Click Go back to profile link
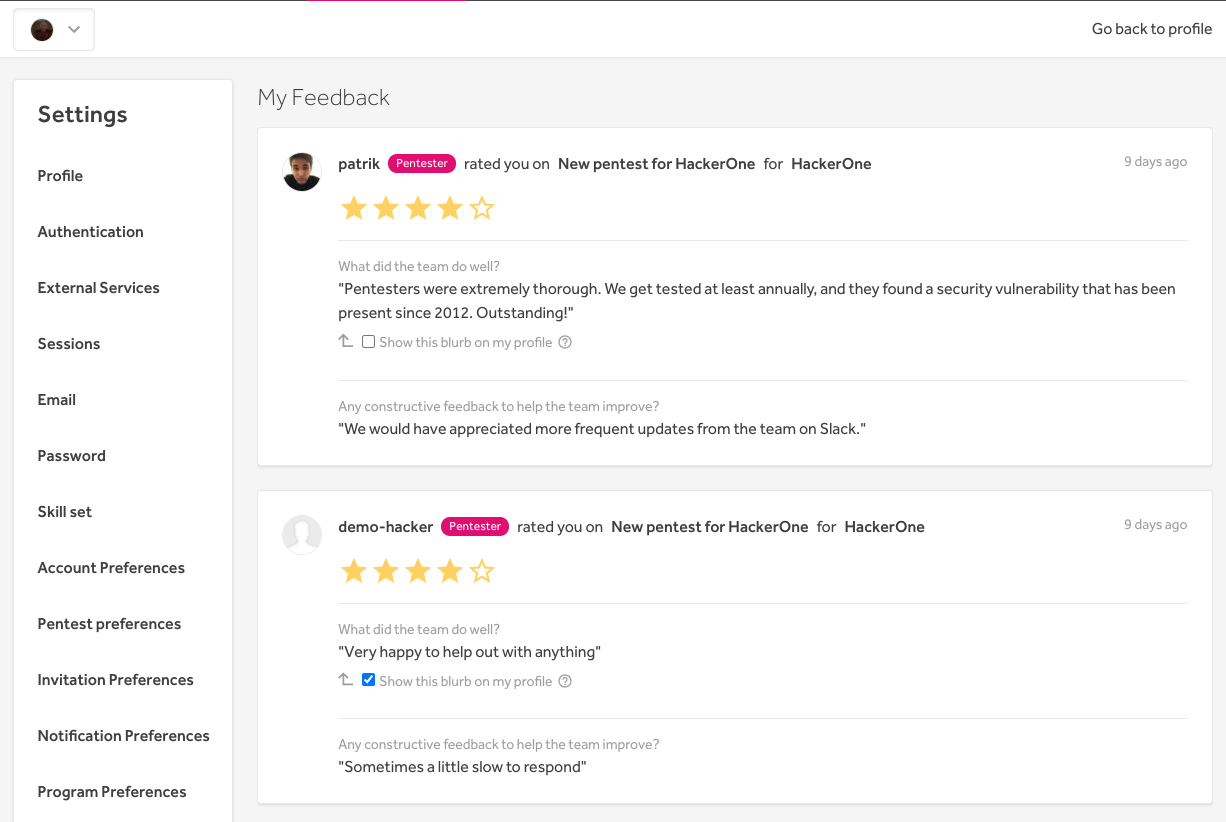The image size is (1226, 822). (1152, 29)
